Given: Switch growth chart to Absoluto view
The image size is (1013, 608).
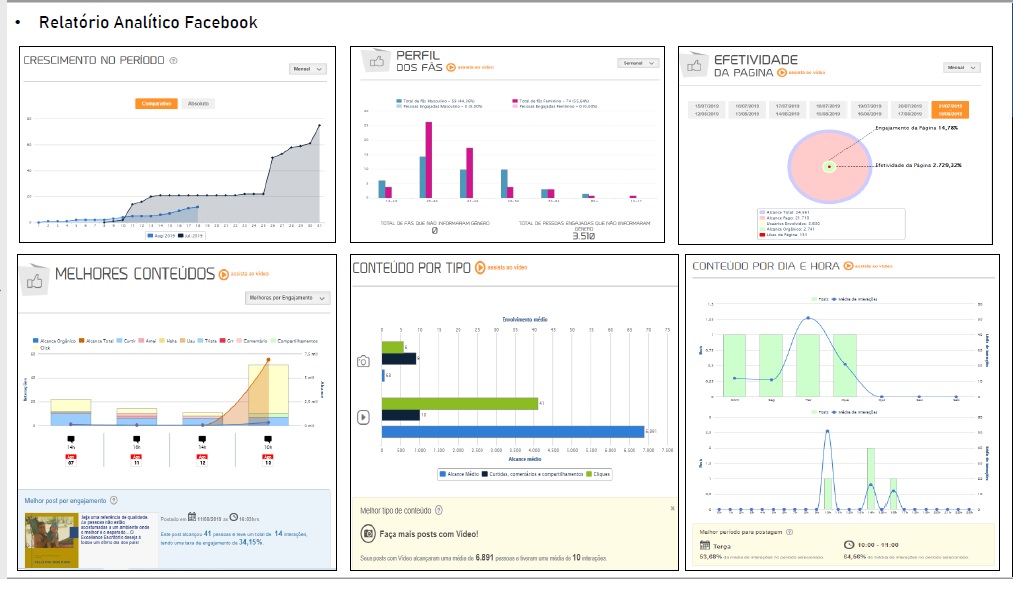Looking at the screenshot, I should click(x=199, y=103).
